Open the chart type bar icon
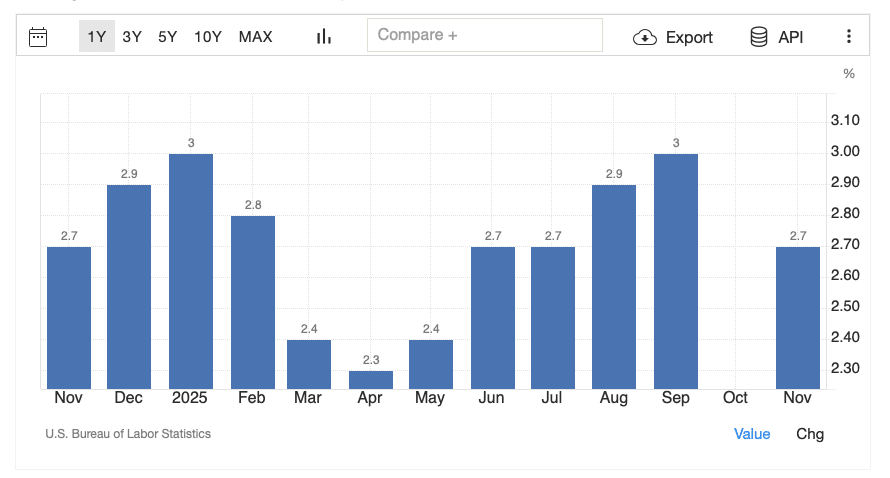Screen dimensions: 890x478 (323, 37)
